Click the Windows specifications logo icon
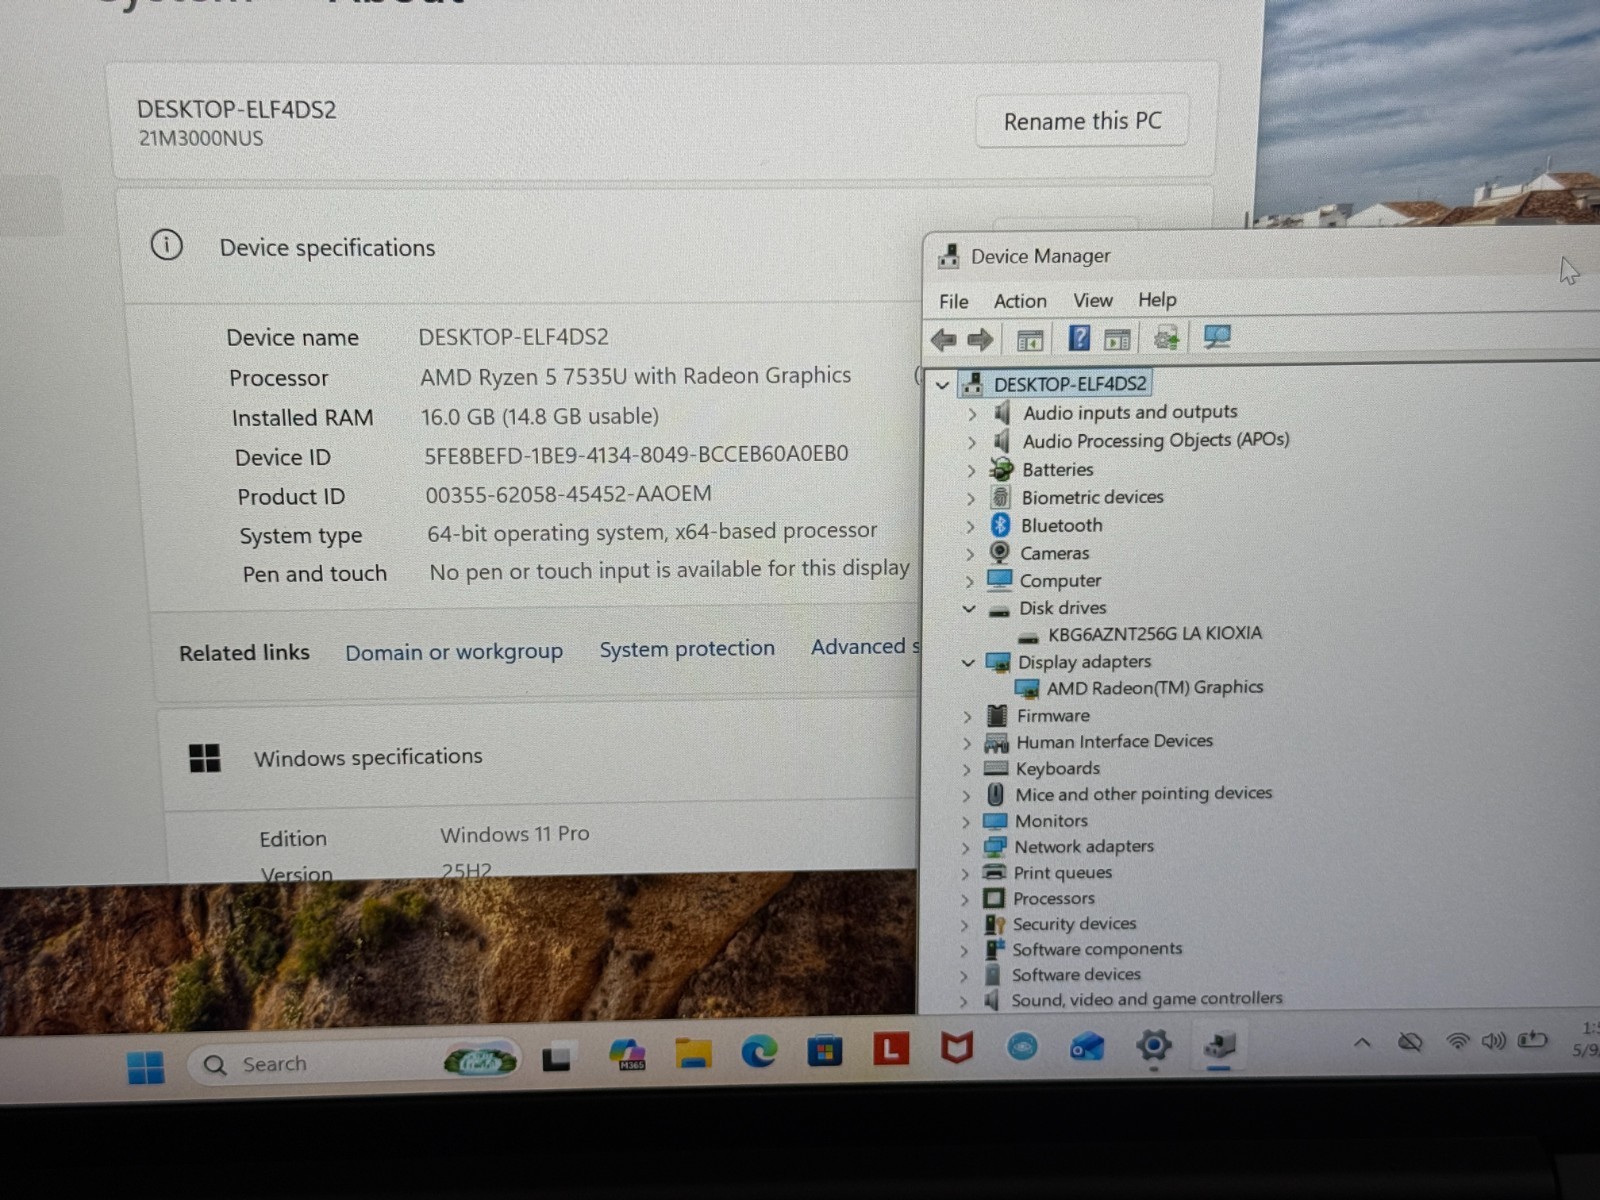Screen dimensions: 1600x1200 click(205, 758)
